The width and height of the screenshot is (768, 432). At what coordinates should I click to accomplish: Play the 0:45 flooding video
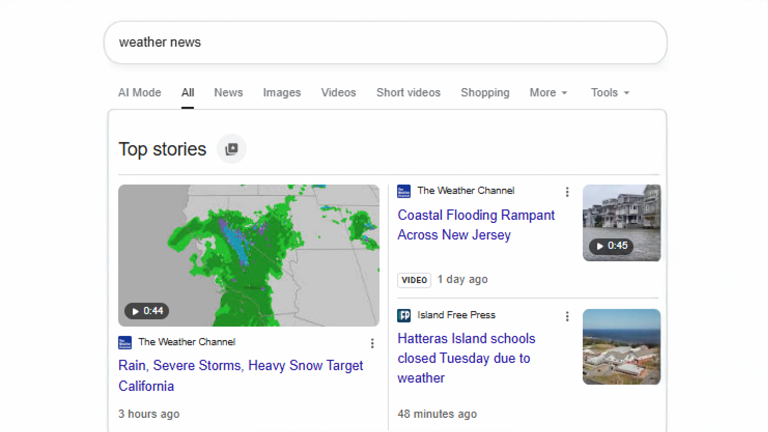(x=611, y=246)
